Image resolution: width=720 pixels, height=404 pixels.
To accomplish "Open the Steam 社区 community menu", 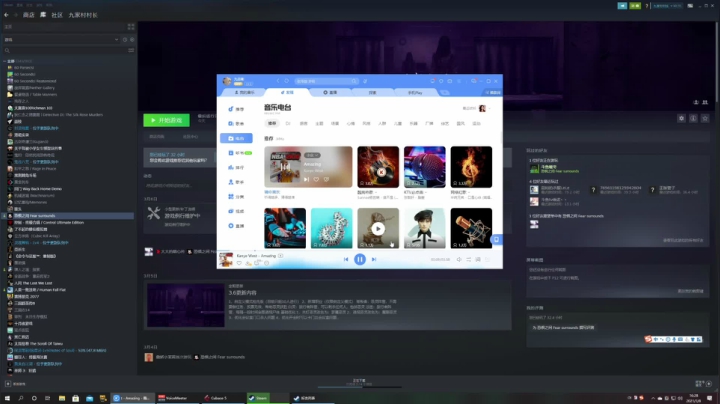I will [x=57, y=15].
